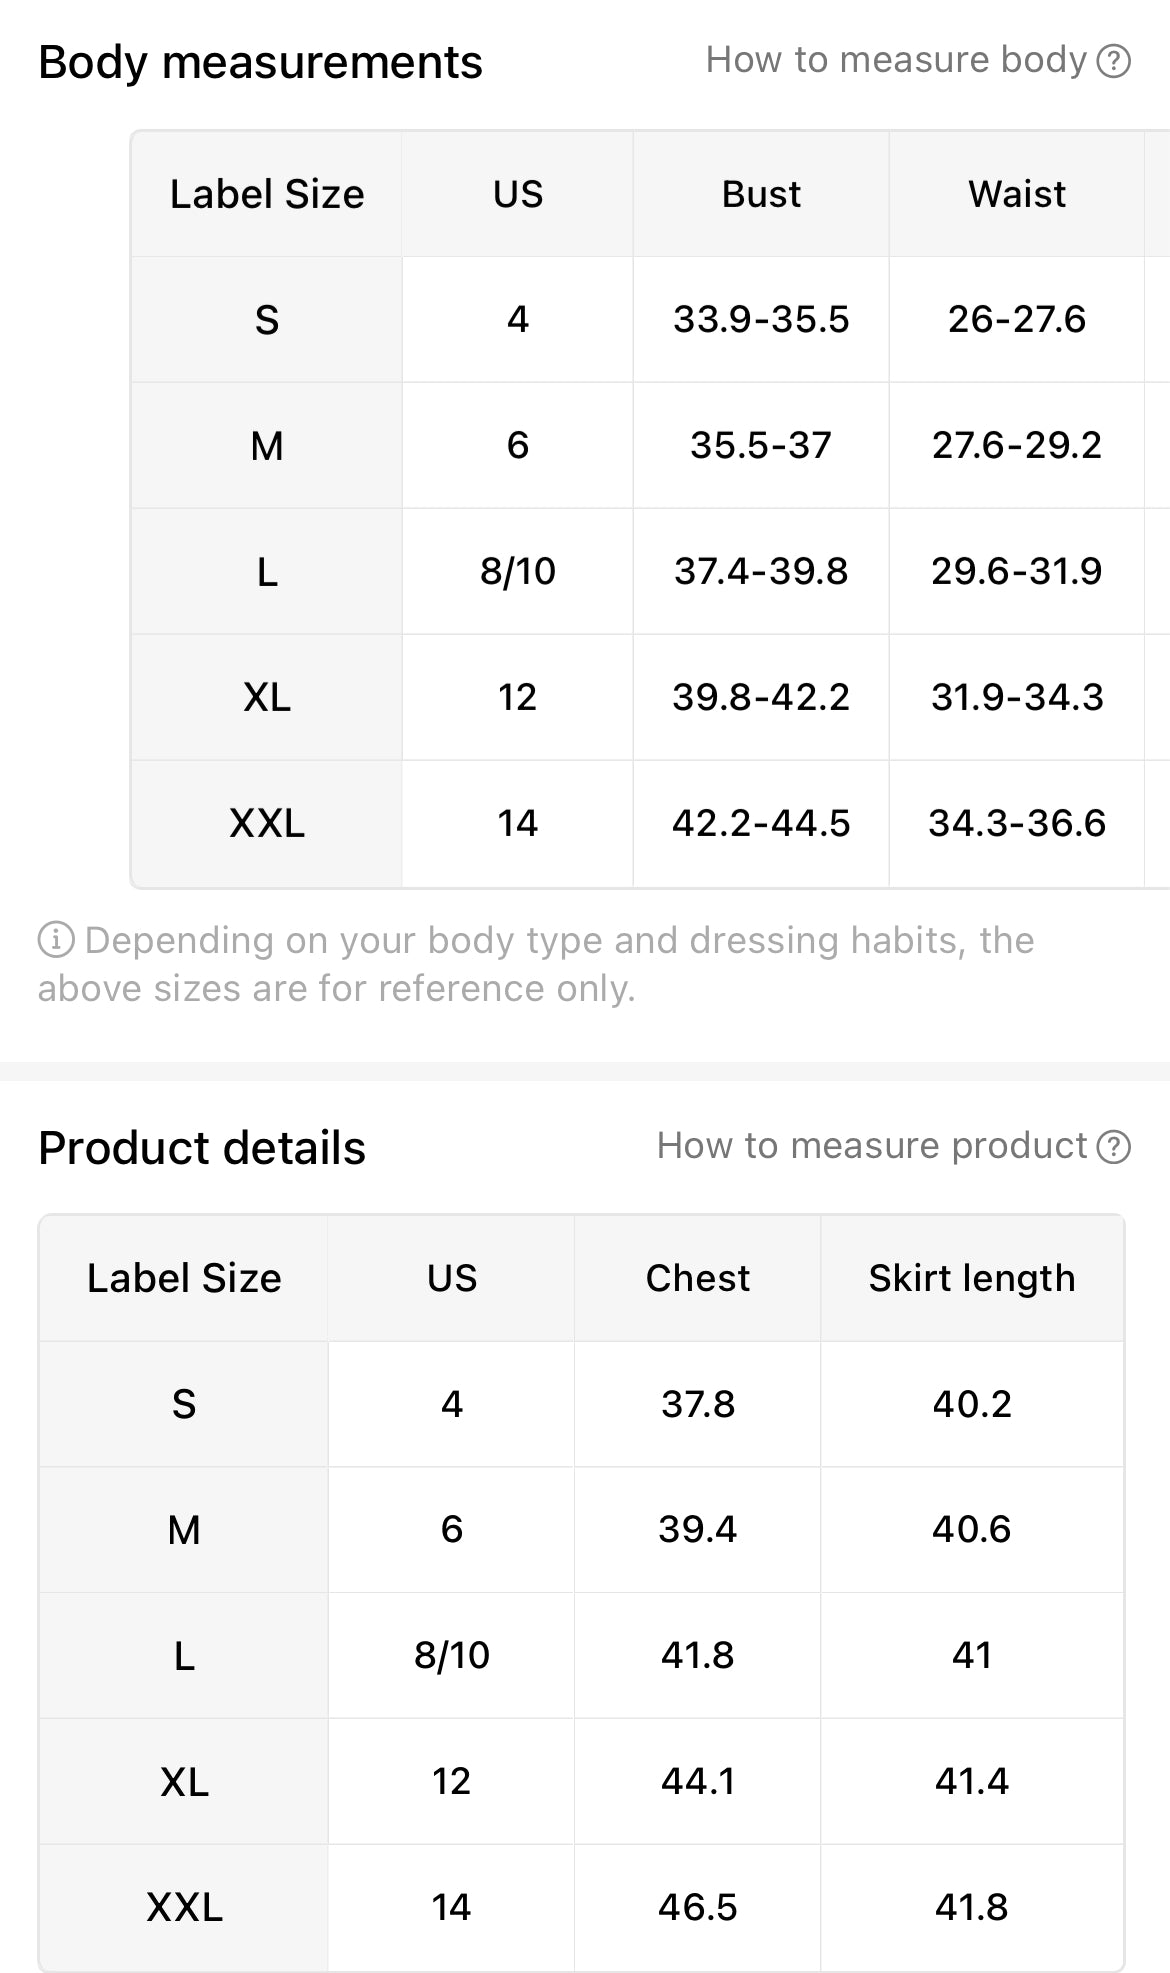The width and height of the screenshot is (1170, 1973).
Task: Select the Bust column header
Action: (761, 194)
